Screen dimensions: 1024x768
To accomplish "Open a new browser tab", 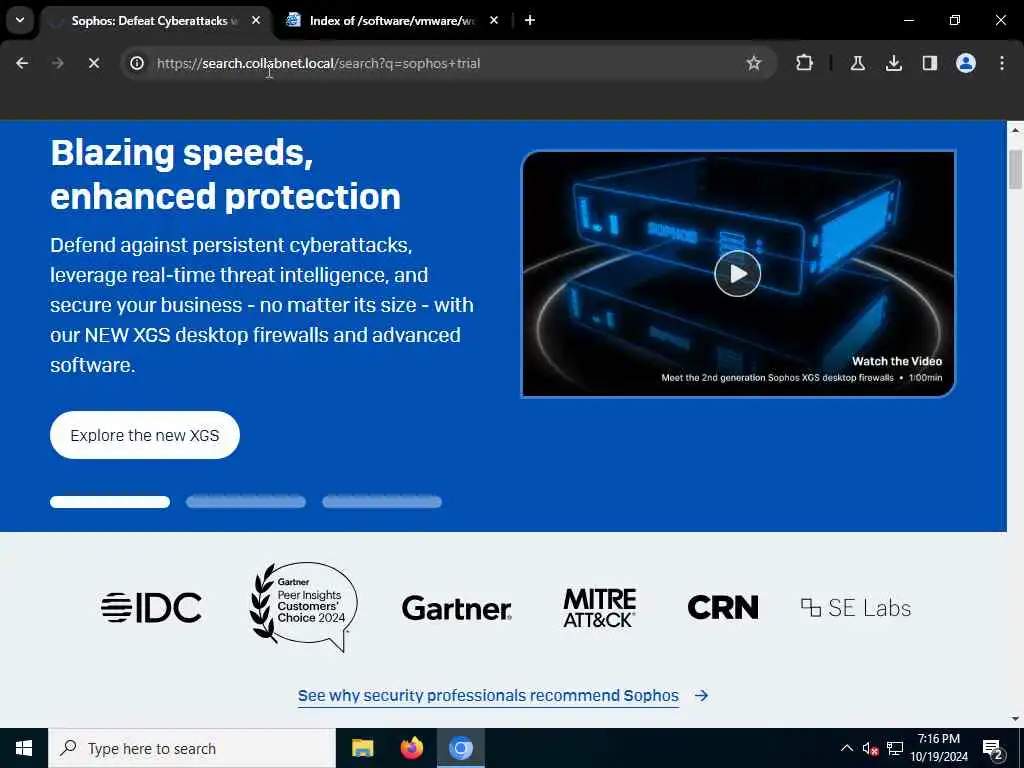I will coord(530,21).
